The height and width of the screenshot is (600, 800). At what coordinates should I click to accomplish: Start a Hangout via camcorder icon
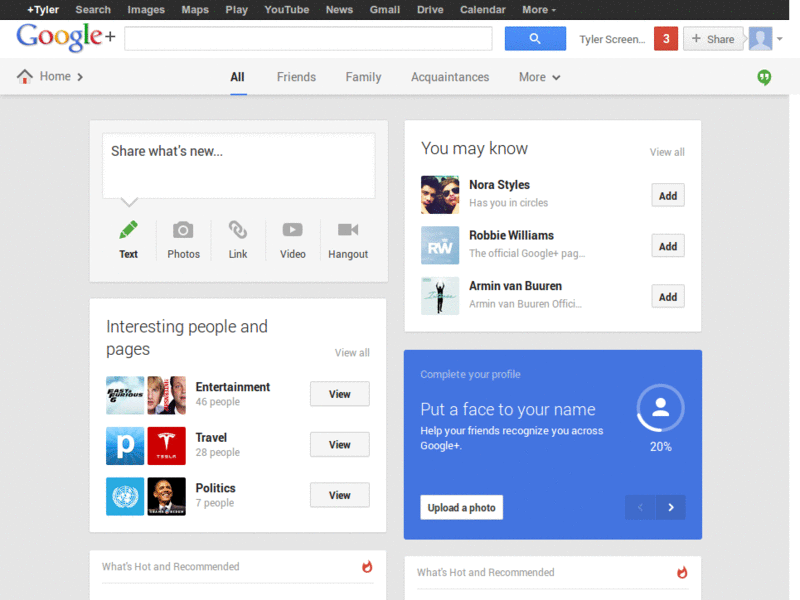348,230
